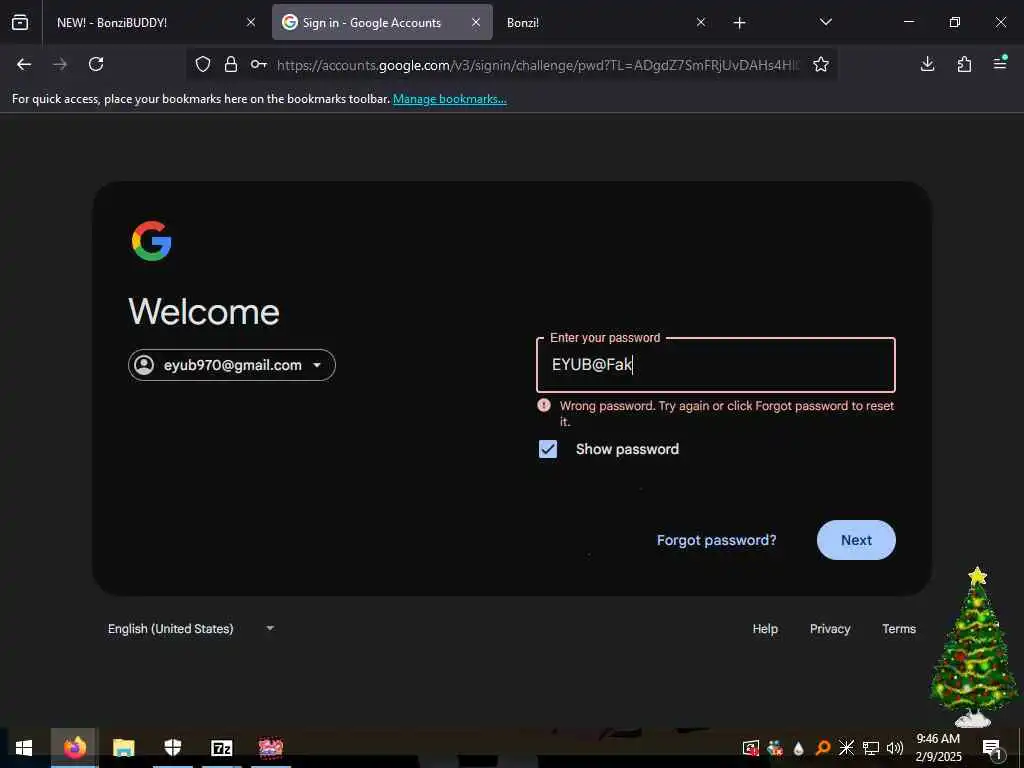This screenshot has height=768, width=1024.
Task: Open the saved password key icon
Action: click(x=259, y=64)
